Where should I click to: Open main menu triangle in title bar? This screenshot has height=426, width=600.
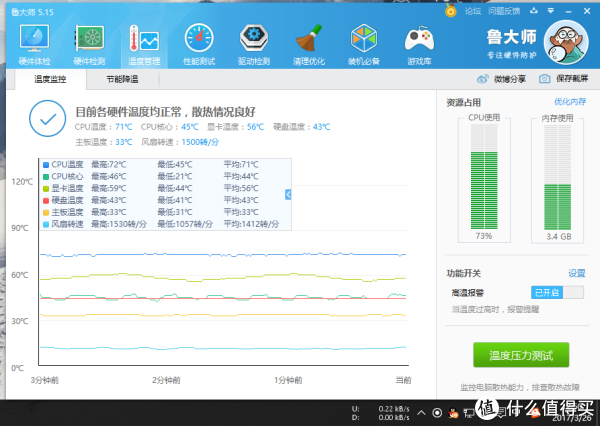click(x=551, y=11)
